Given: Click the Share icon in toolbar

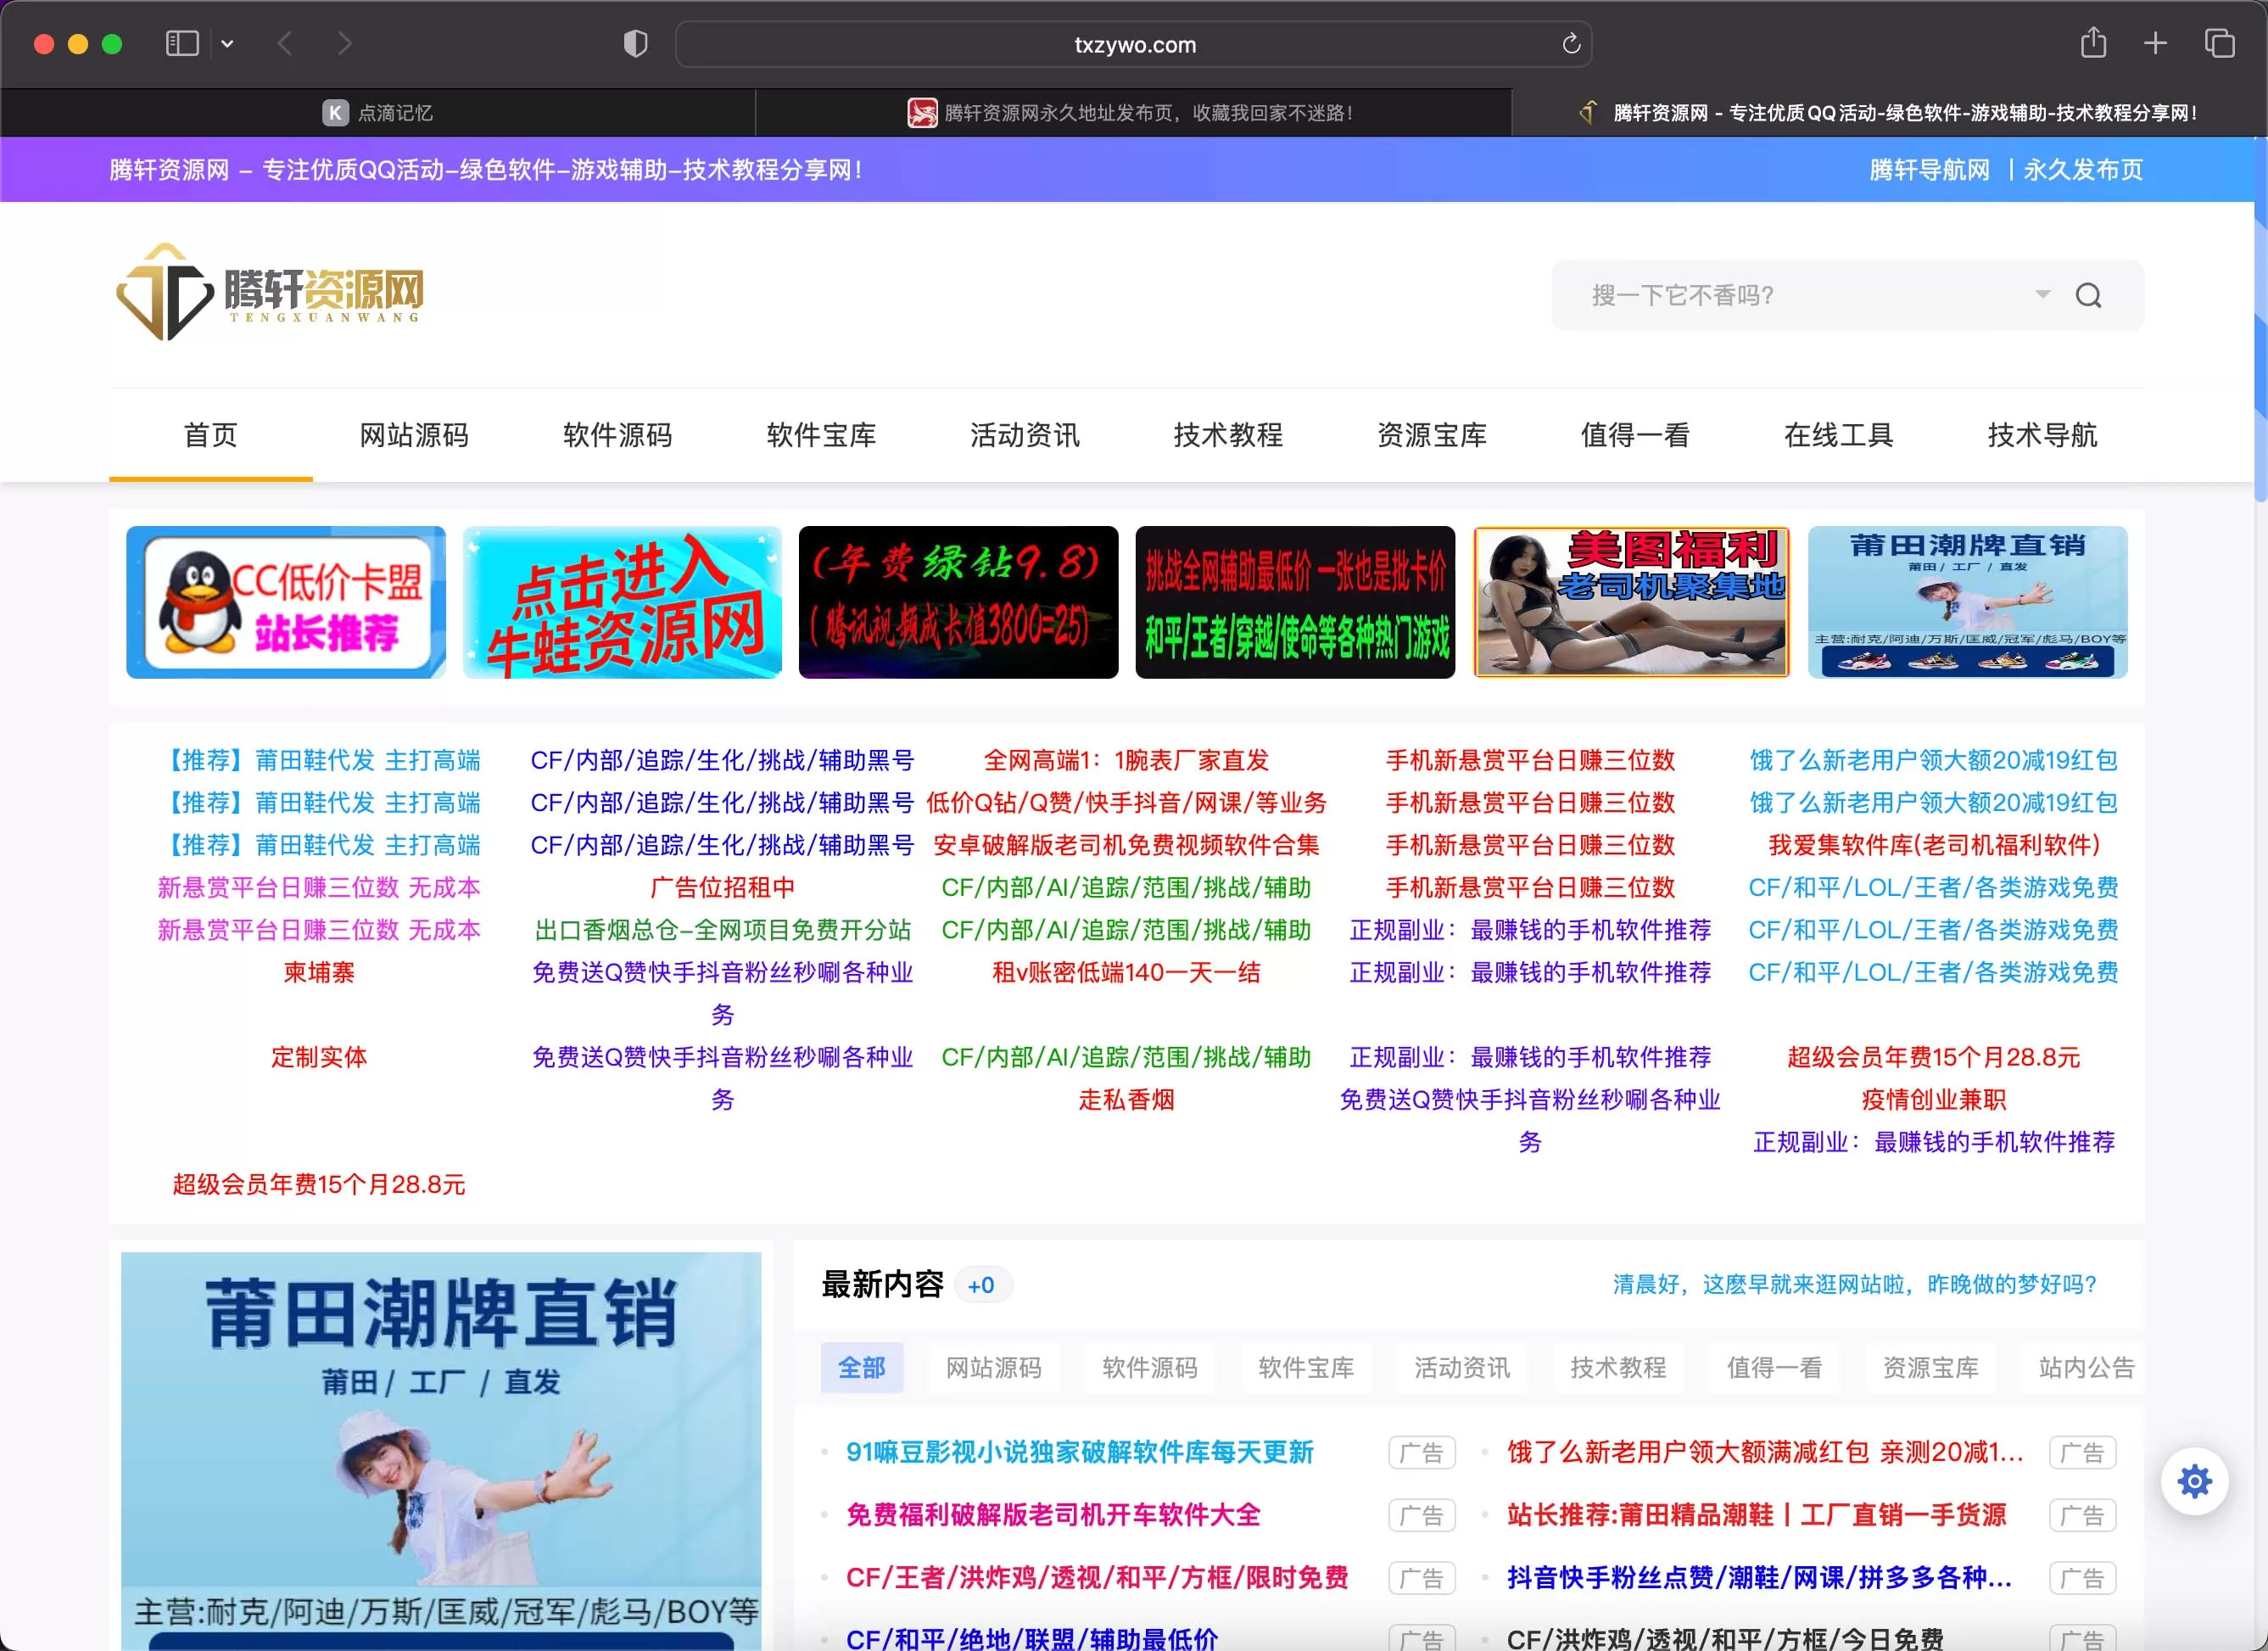Looking at the screenshot, I should pyautogui.click(x=2093, y=43).
